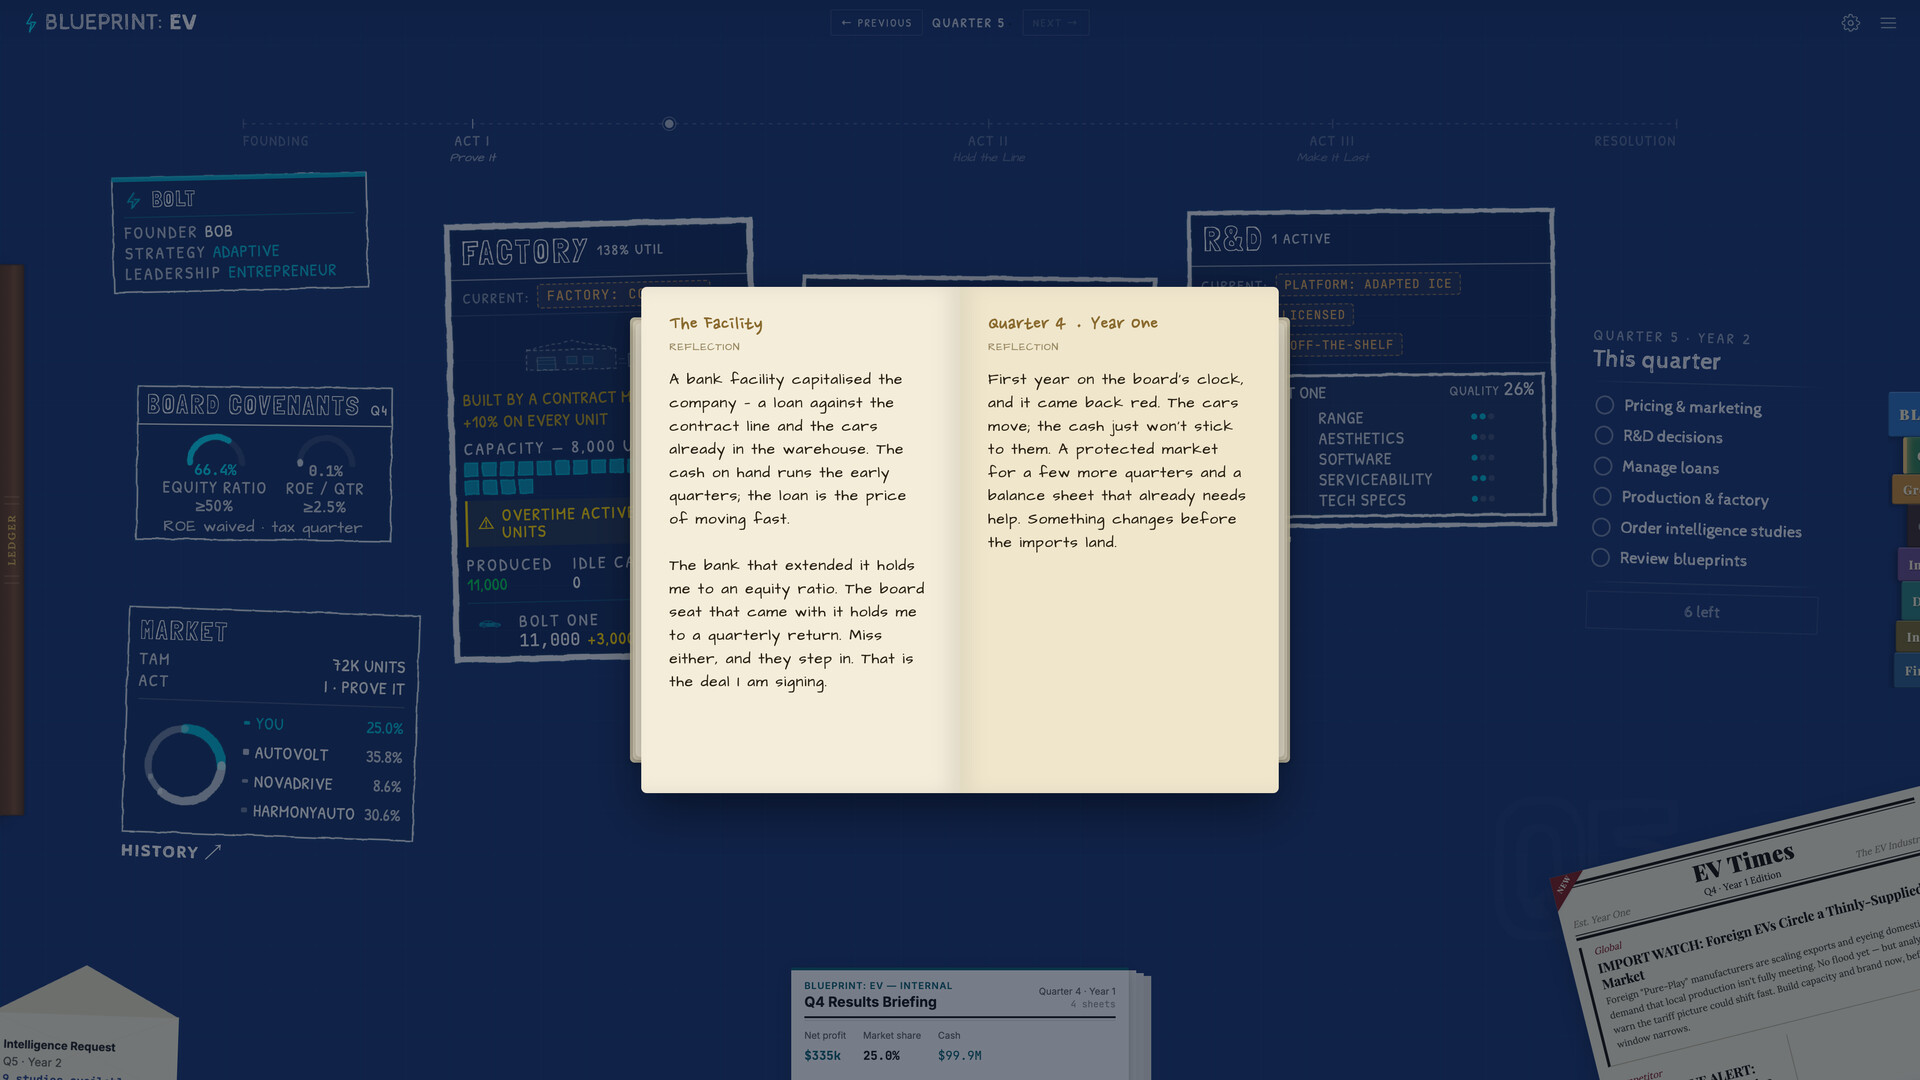Image resolution: width=1920 pixels, height=1080 pixels.
Task: Go to Previous quarter
Action: (x=877, y=23)
